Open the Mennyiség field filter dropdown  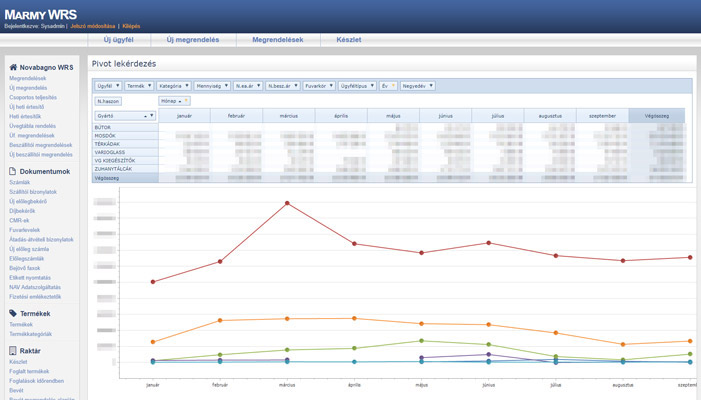[x=226, y=86]
